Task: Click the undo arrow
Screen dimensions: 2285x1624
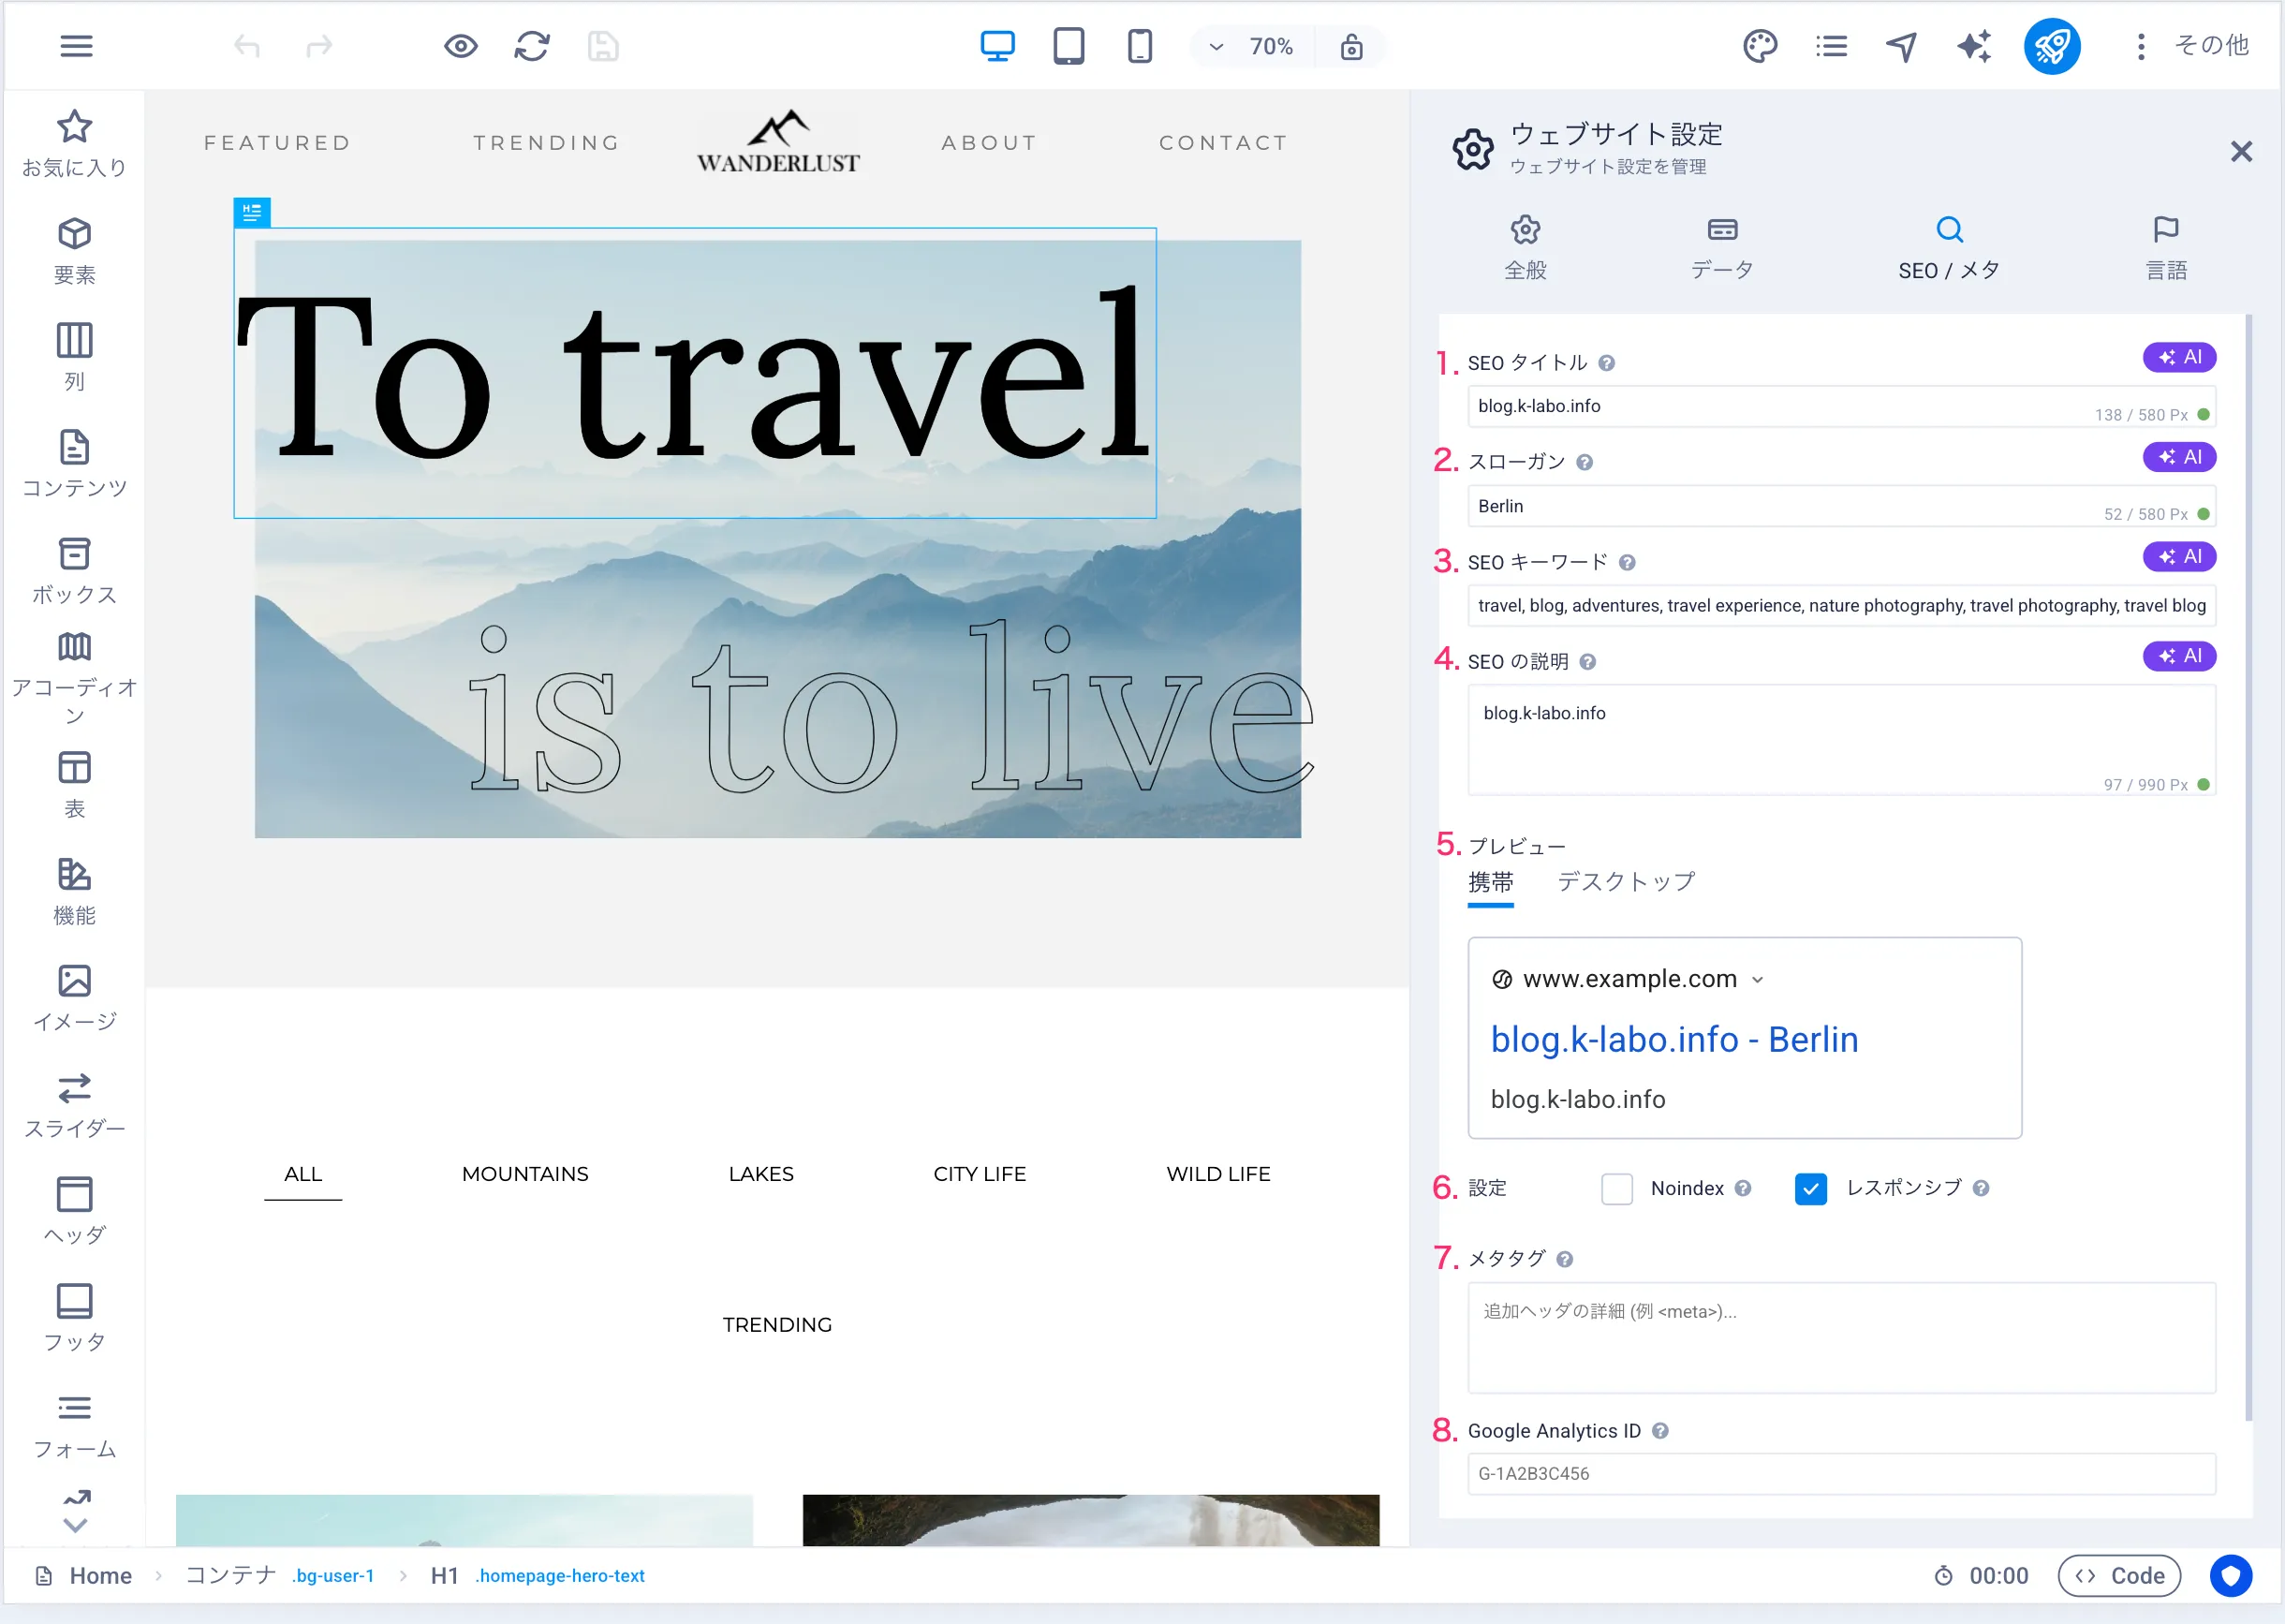Action: pyautogui.click(x=247, y=46)
